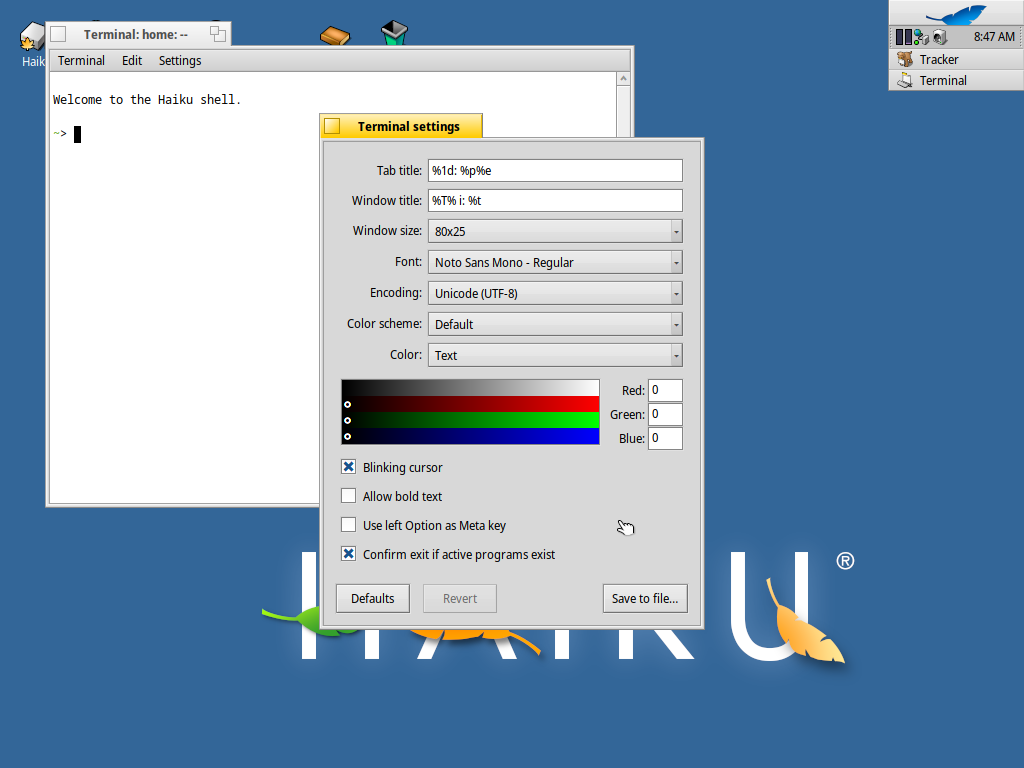Image resolution: width=1024 pixels, height=768 pixels.
Task: Click the Tracker dog icon in Deskbar
Action: click(x=904, y=59)
